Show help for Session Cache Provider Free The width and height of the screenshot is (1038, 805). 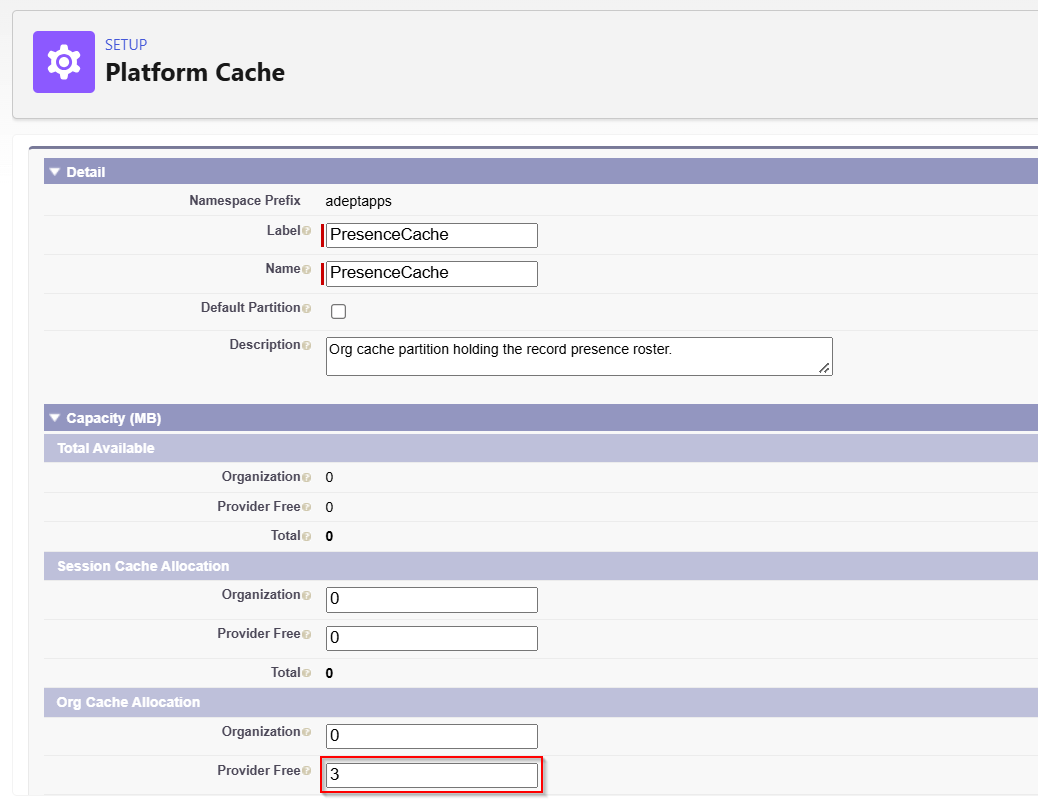307,635
